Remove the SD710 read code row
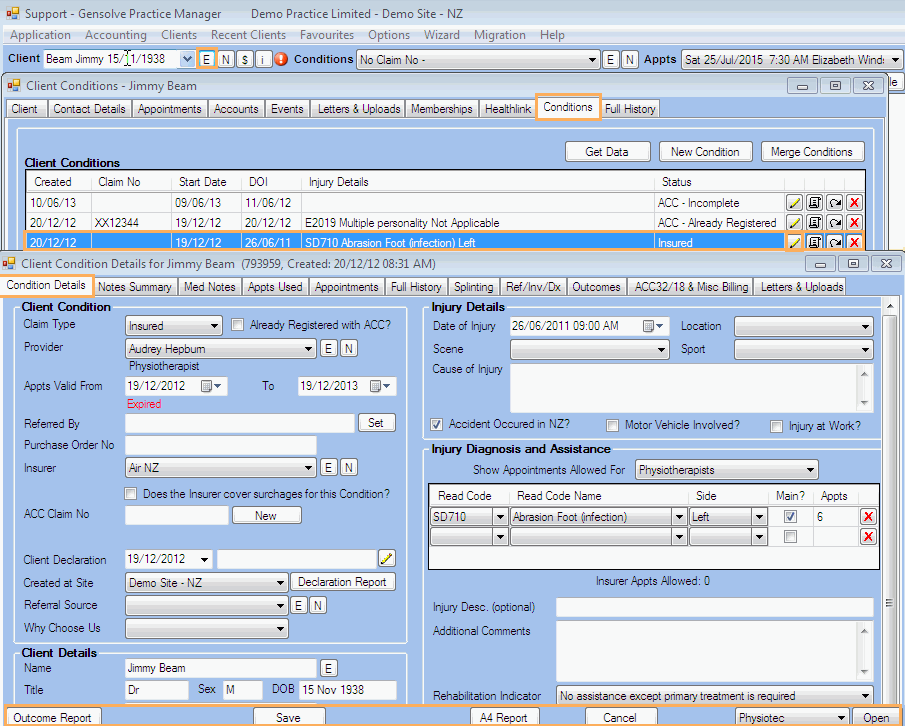This screenshot has height=726, width=905. [x=867, y=517]
